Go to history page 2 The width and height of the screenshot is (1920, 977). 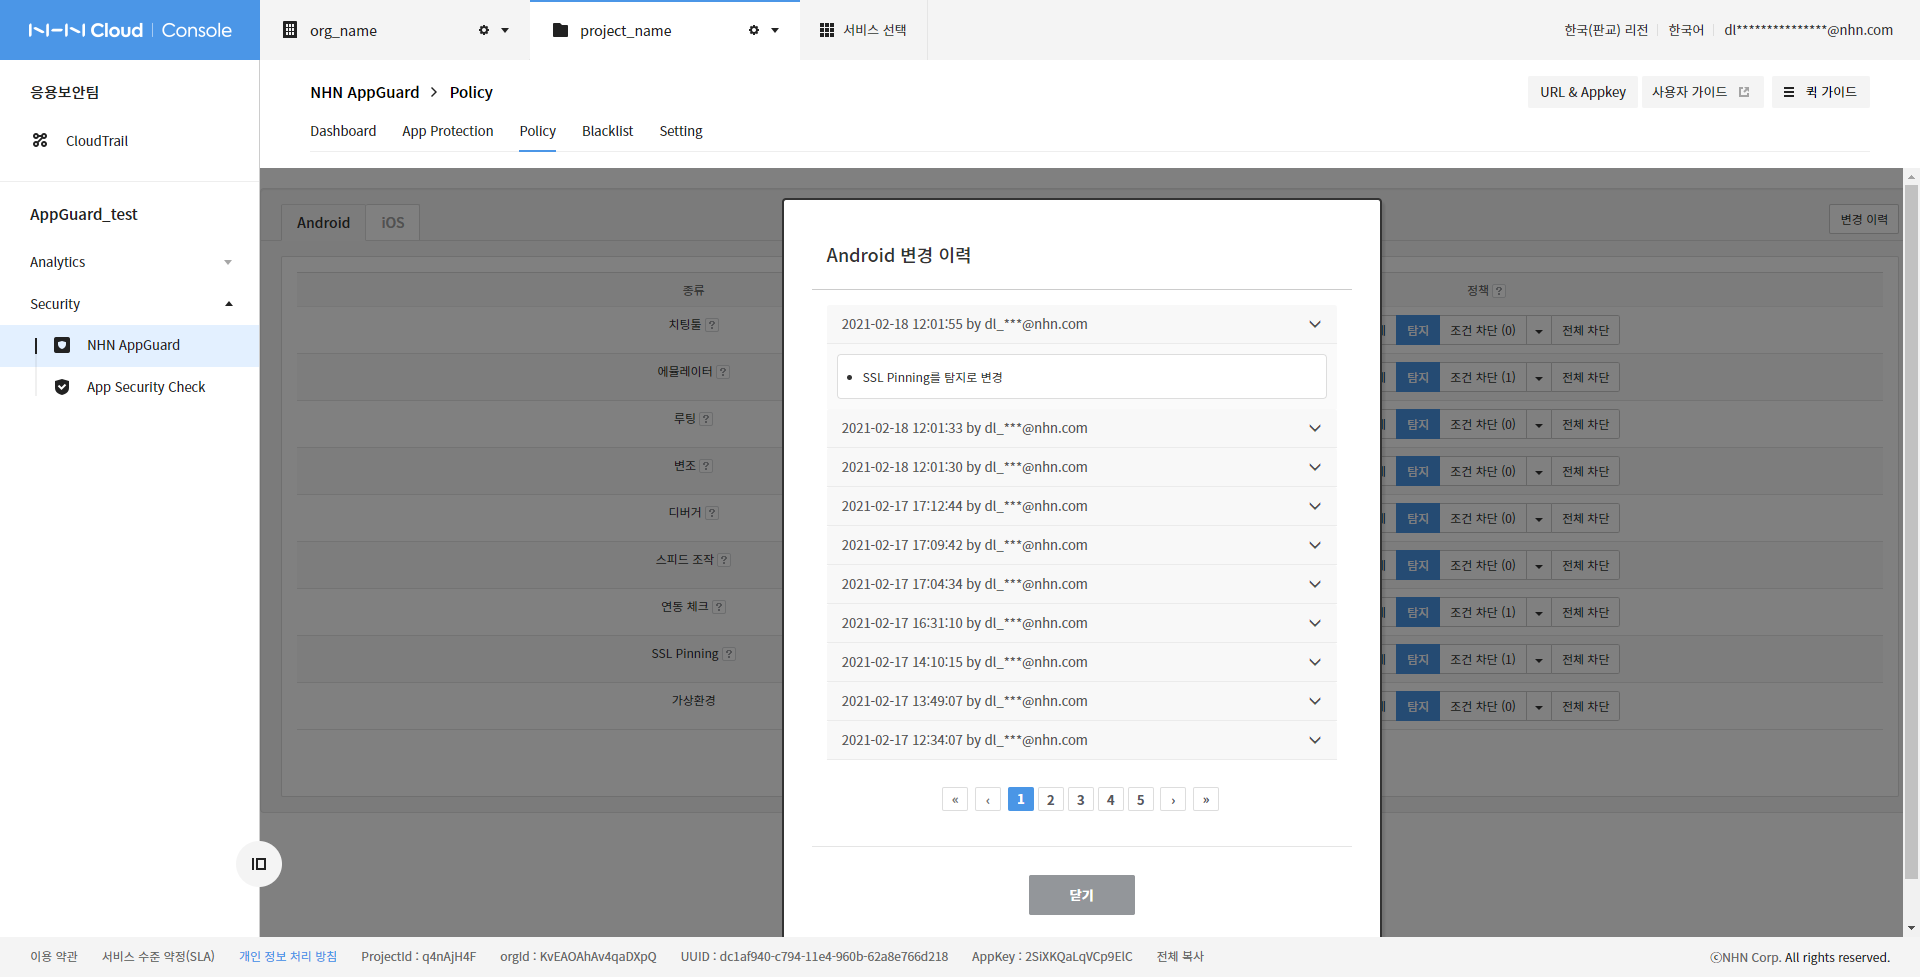[x=1050, y=799]
